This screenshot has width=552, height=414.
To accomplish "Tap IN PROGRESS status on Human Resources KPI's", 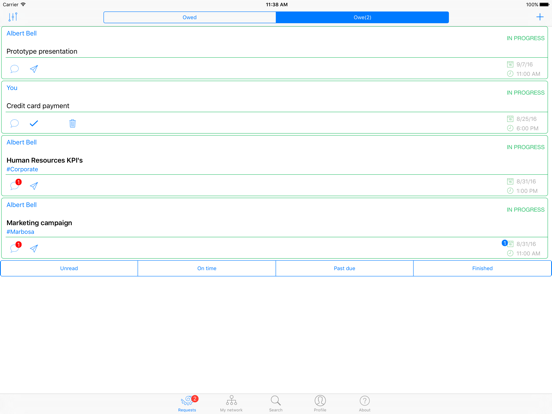I will coord(525,147).
